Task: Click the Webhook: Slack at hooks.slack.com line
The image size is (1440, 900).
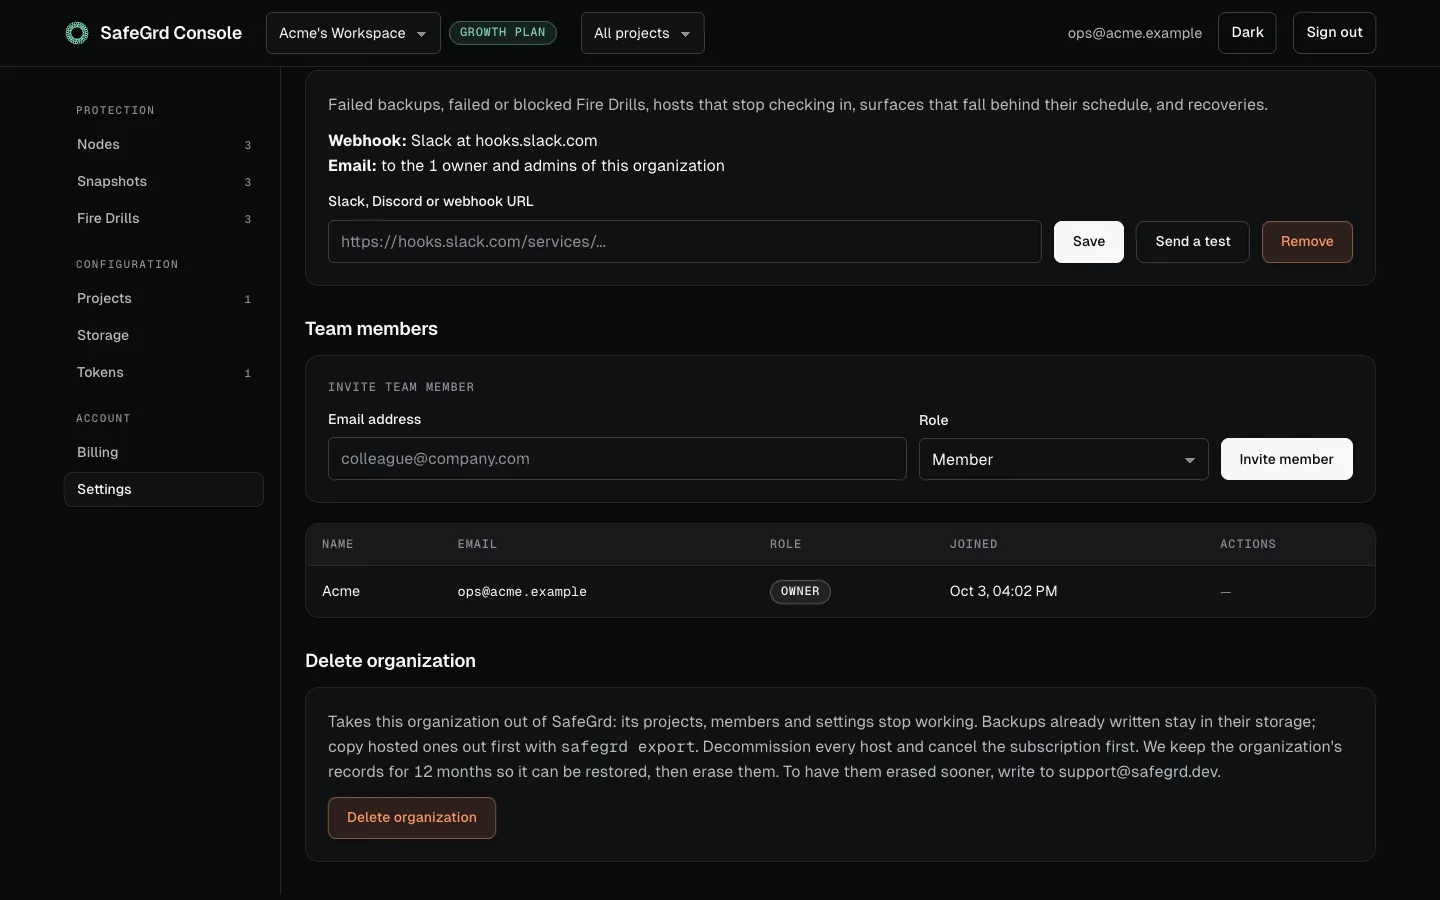Action: click(463, 141)
